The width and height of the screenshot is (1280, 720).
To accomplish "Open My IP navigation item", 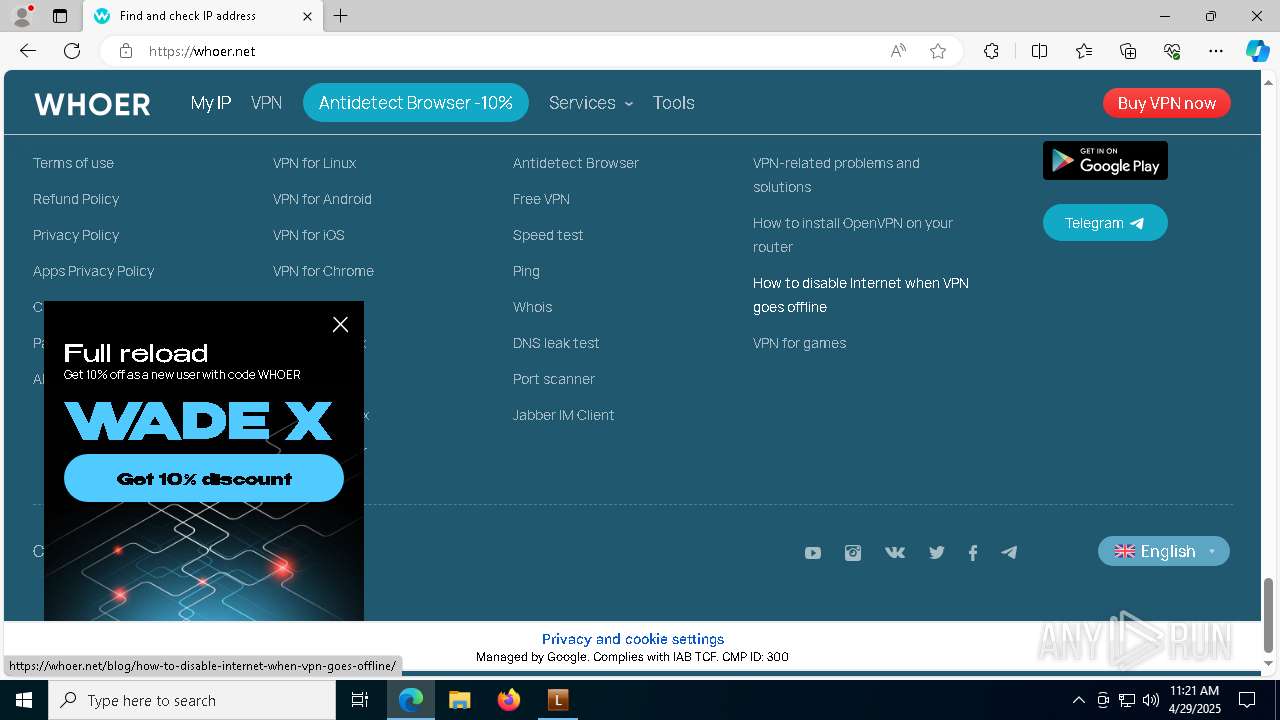I will click(x=211, y=103).
